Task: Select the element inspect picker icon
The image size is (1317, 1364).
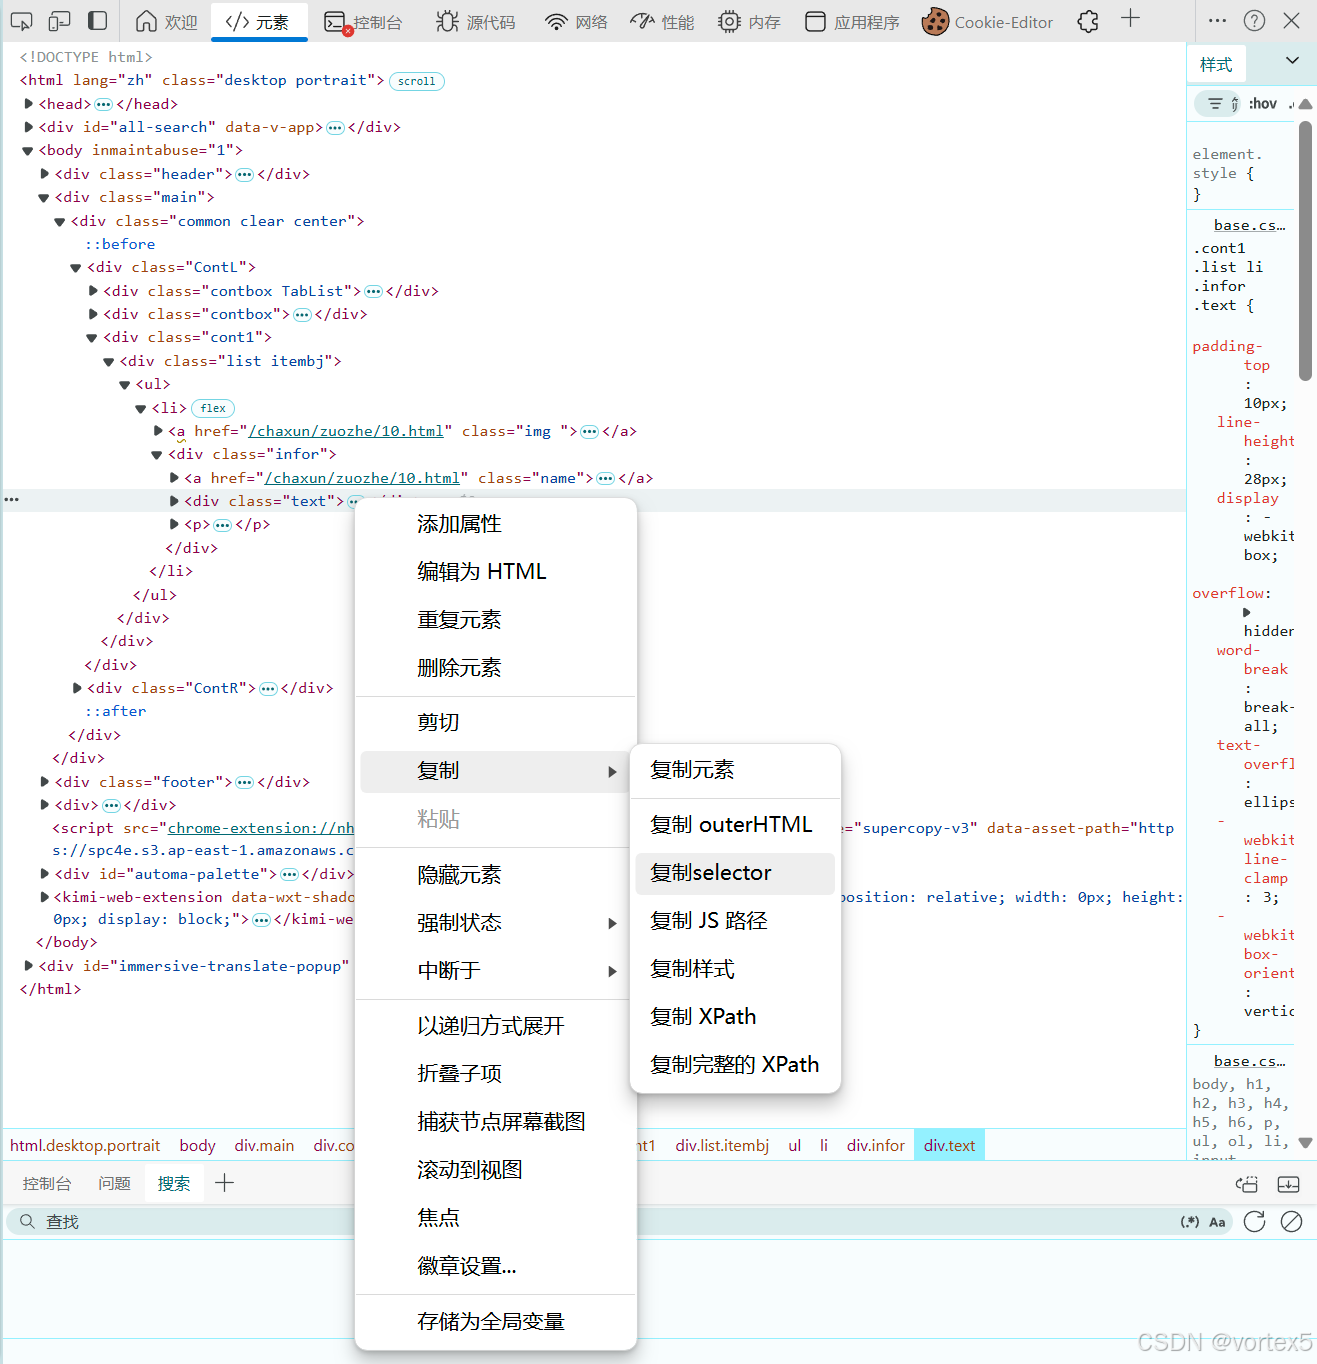Action: click(21, 20)
